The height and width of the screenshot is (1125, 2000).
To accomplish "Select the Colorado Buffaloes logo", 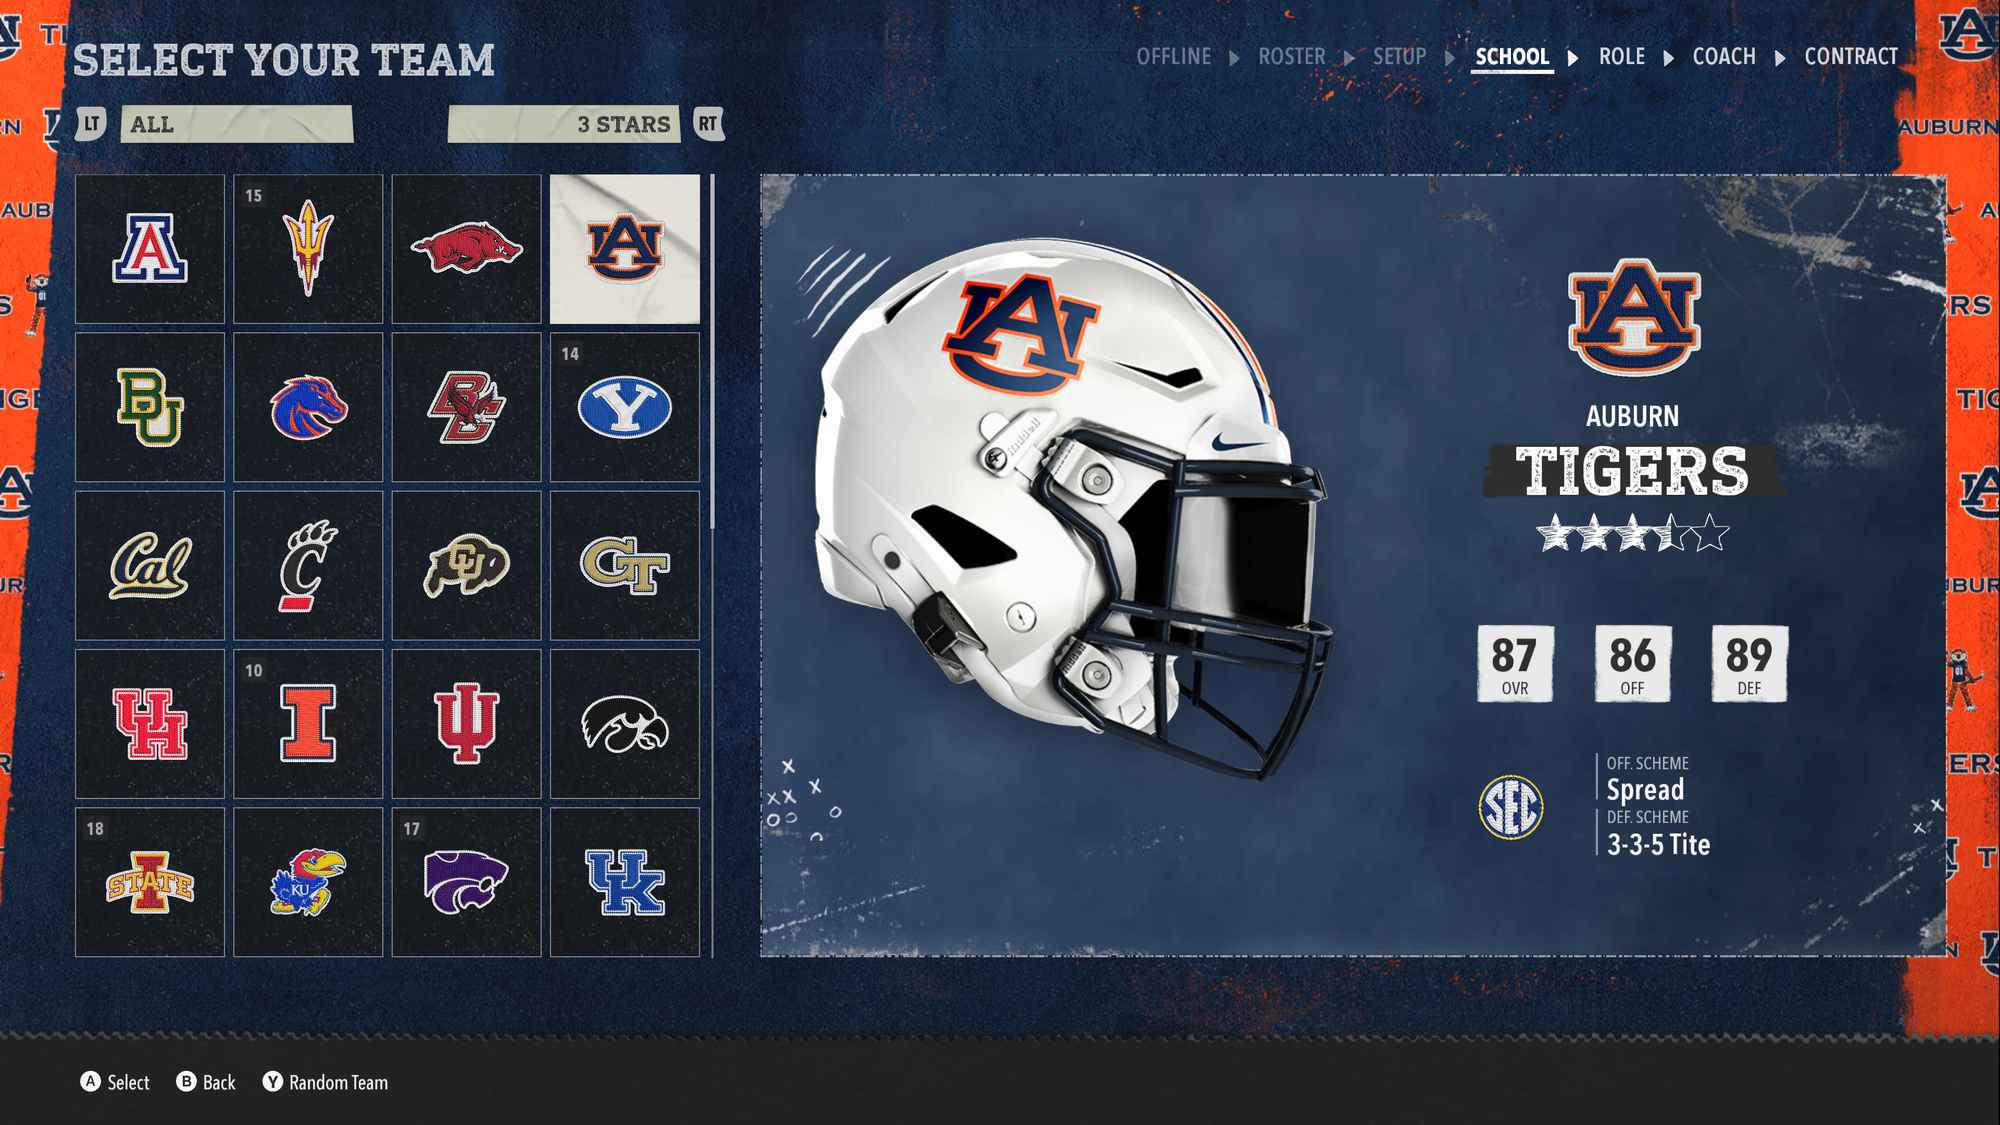I will 466,565.
